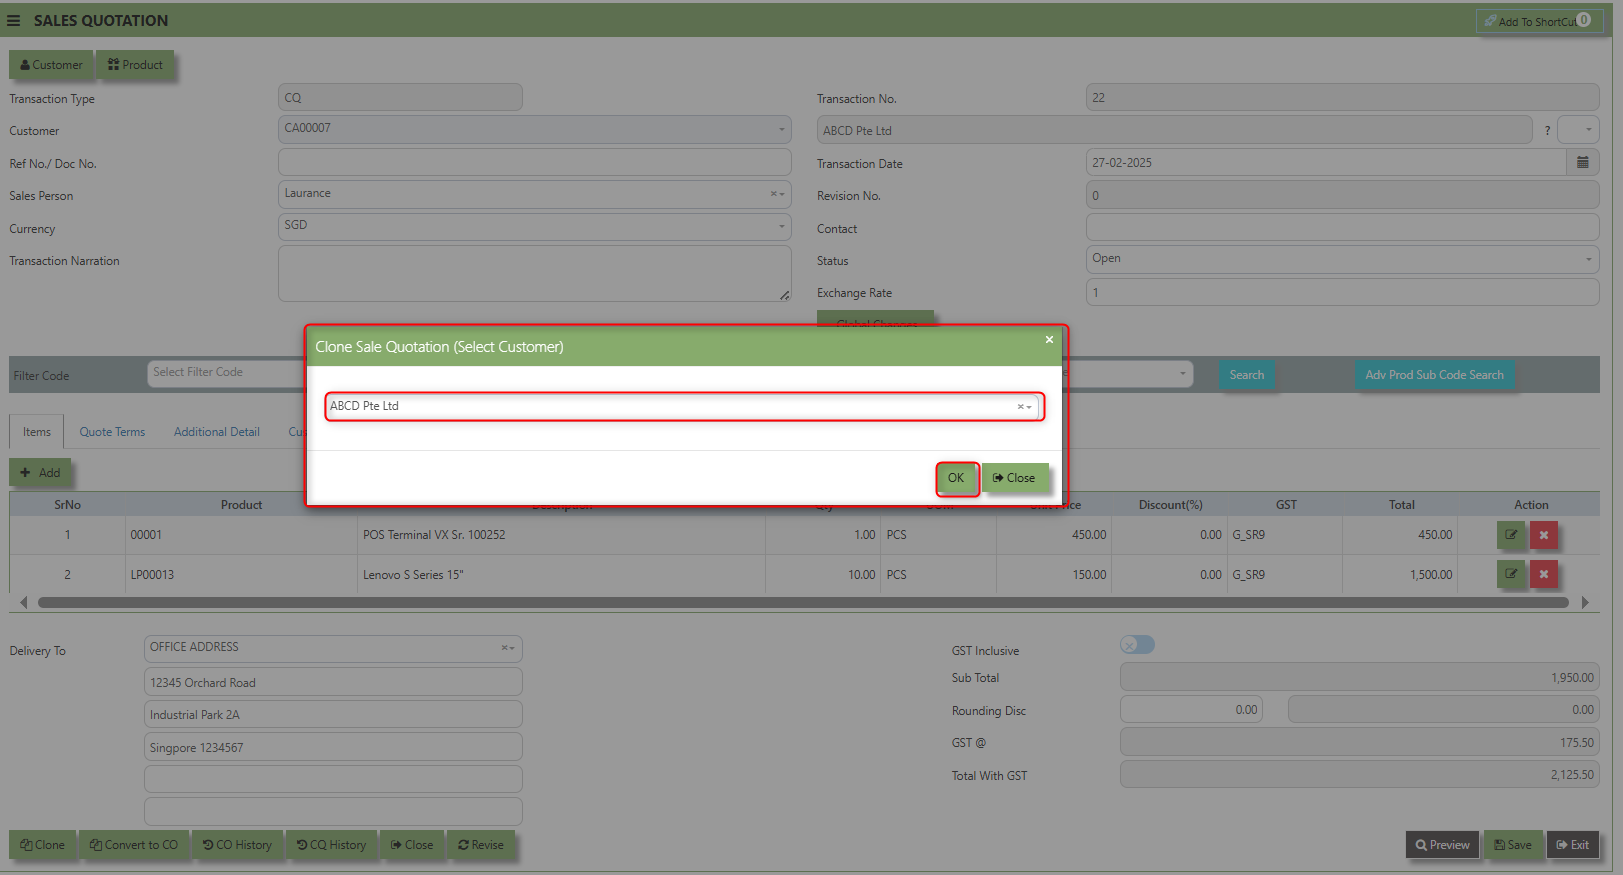This screenshot has height=875, width=1623.
Task: Click the hamburger menu icon
Action: coord(14,20)
